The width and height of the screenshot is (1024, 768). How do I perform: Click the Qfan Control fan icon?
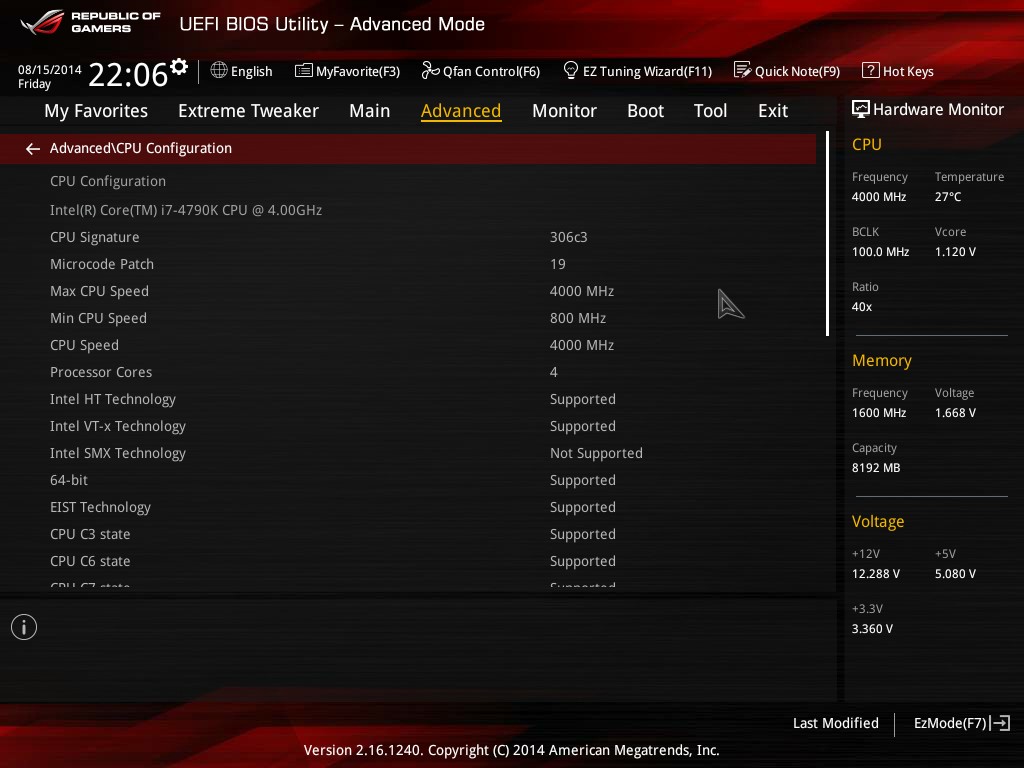point(430,71)
